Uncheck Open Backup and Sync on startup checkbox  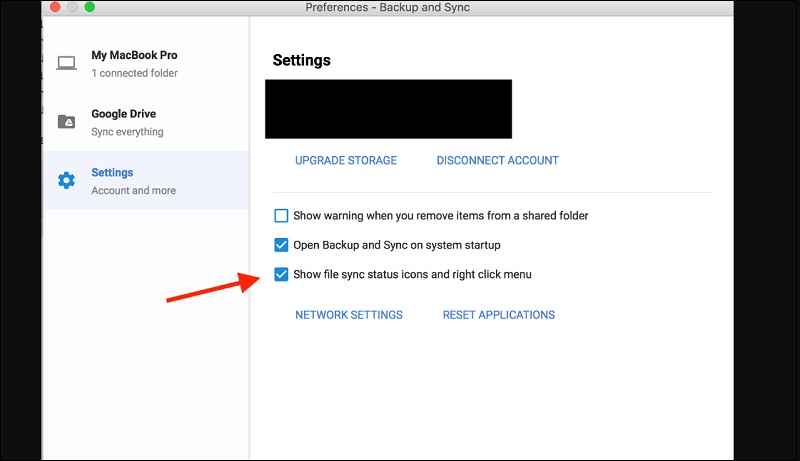pyautogui.click(x=281, y=244)
